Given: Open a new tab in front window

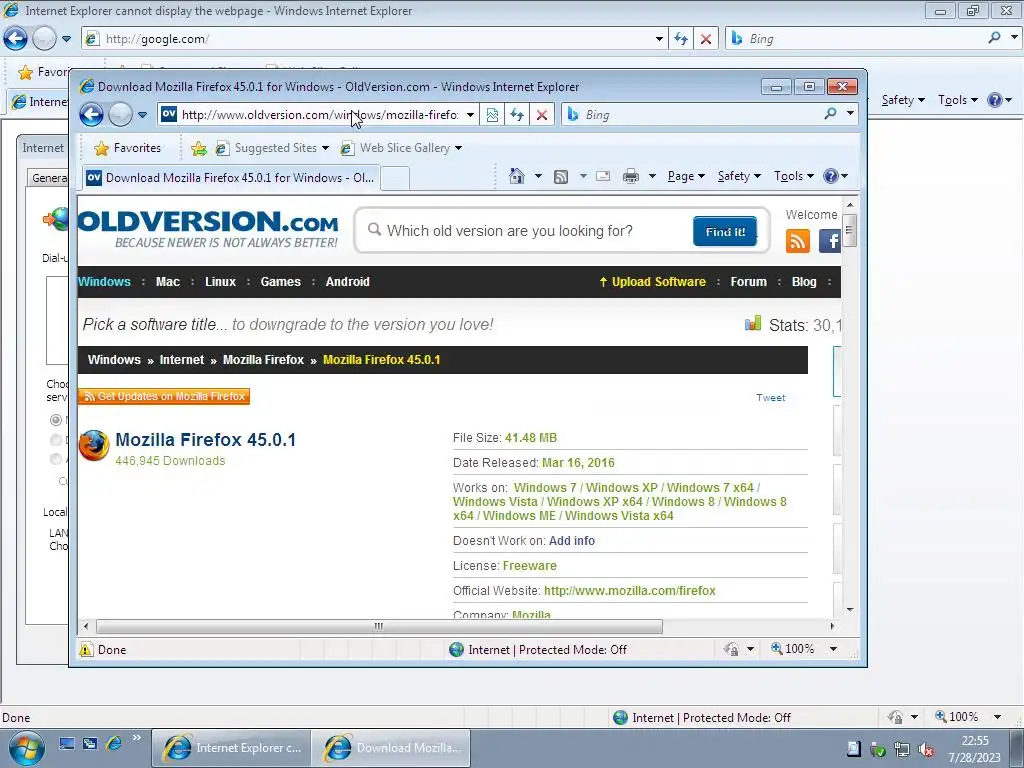Looking at the screenshot, I should 394,178.
